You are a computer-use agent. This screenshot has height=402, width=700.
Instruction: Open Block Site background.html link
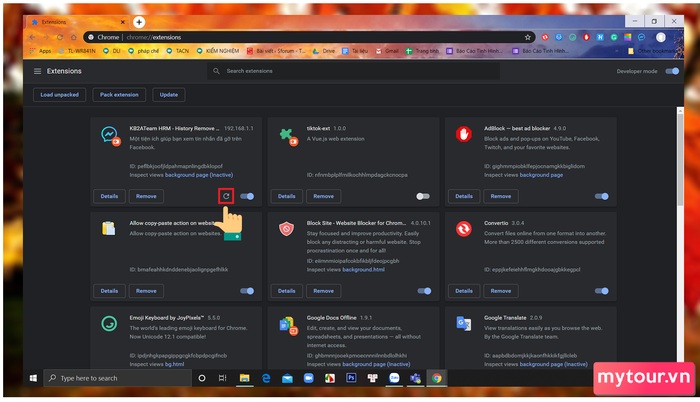[x=363, y=270]
